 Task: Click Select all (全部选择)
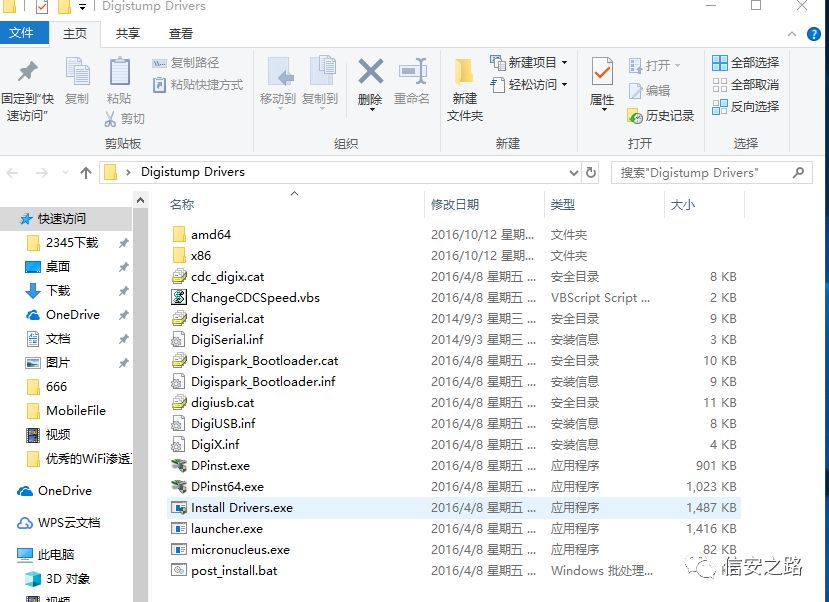[x=745, y=62]
